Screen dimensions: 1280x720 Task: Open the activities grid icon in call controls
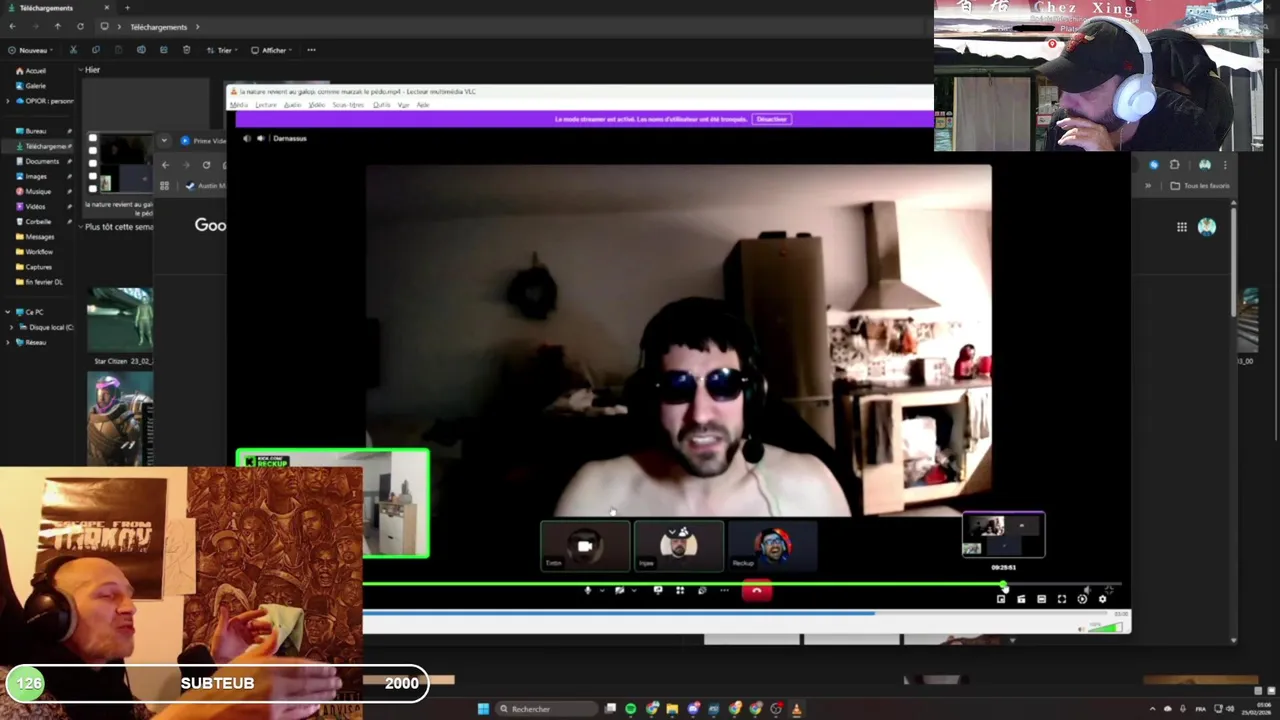coord(680,591)
